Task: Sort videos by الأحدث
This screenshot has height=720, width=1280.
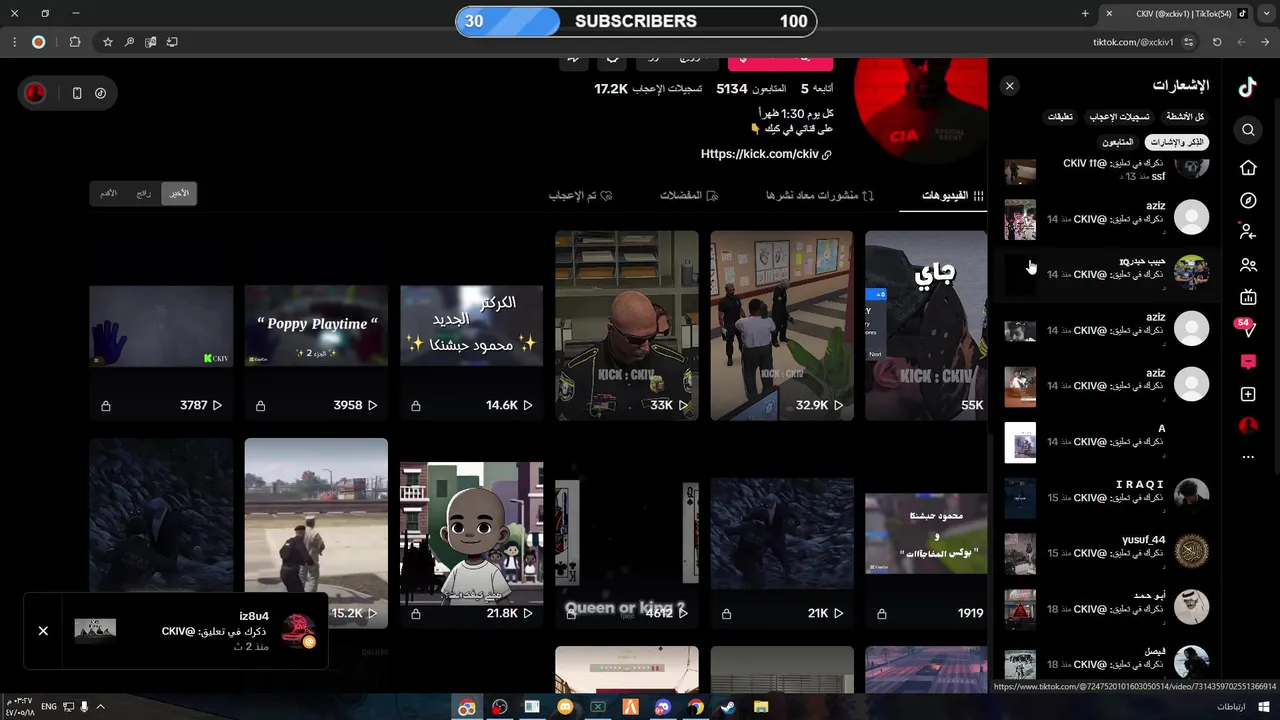Action: 179,193
